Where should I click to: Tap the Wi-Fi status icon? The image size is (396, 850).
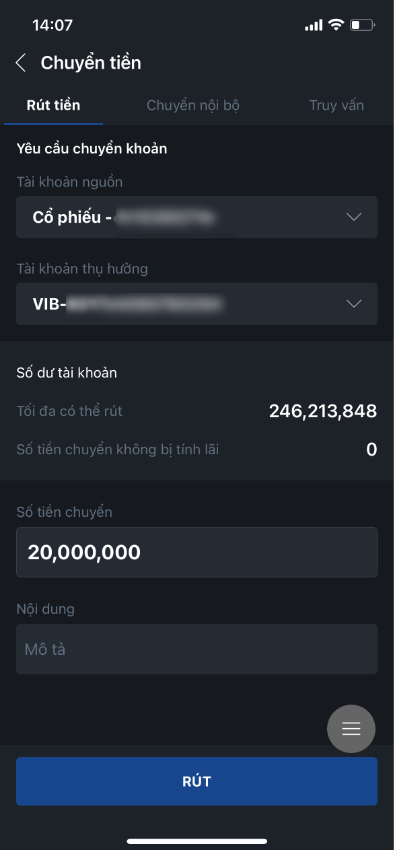tap(336, 25)
